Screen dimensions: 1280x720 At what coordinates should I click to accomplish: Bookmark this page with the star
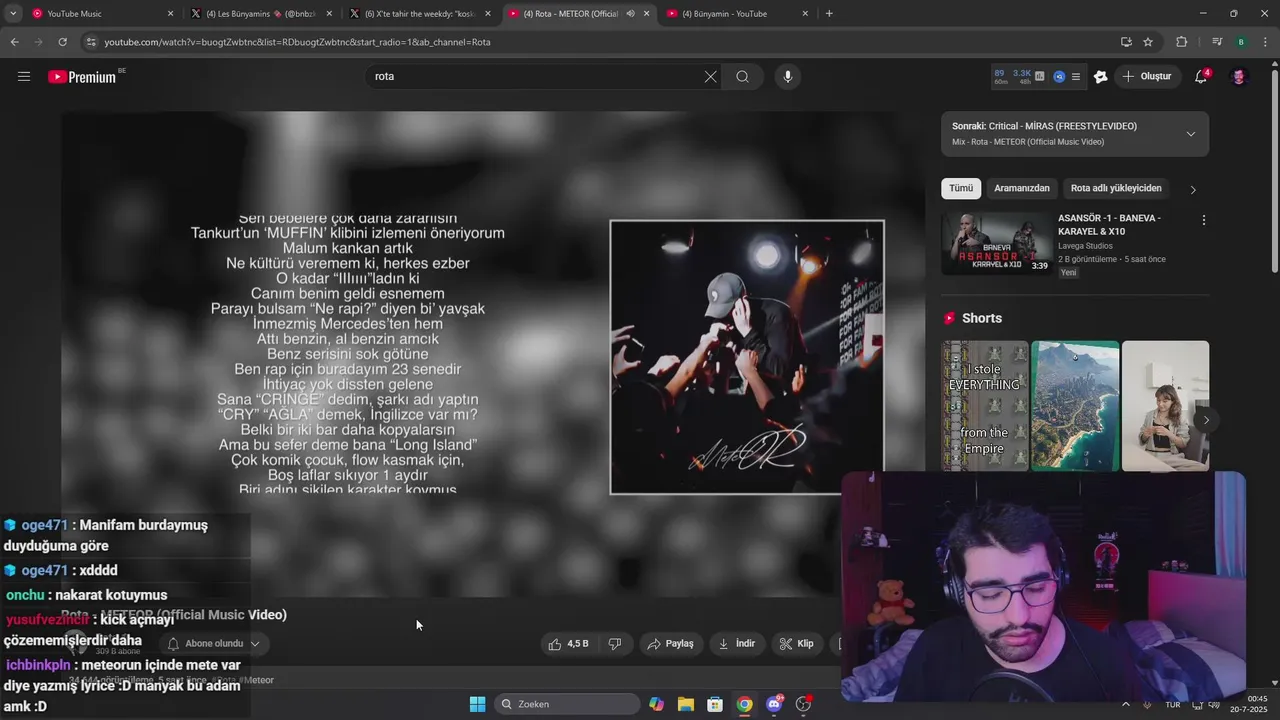pyautogui.click(x=1148, y=42)
